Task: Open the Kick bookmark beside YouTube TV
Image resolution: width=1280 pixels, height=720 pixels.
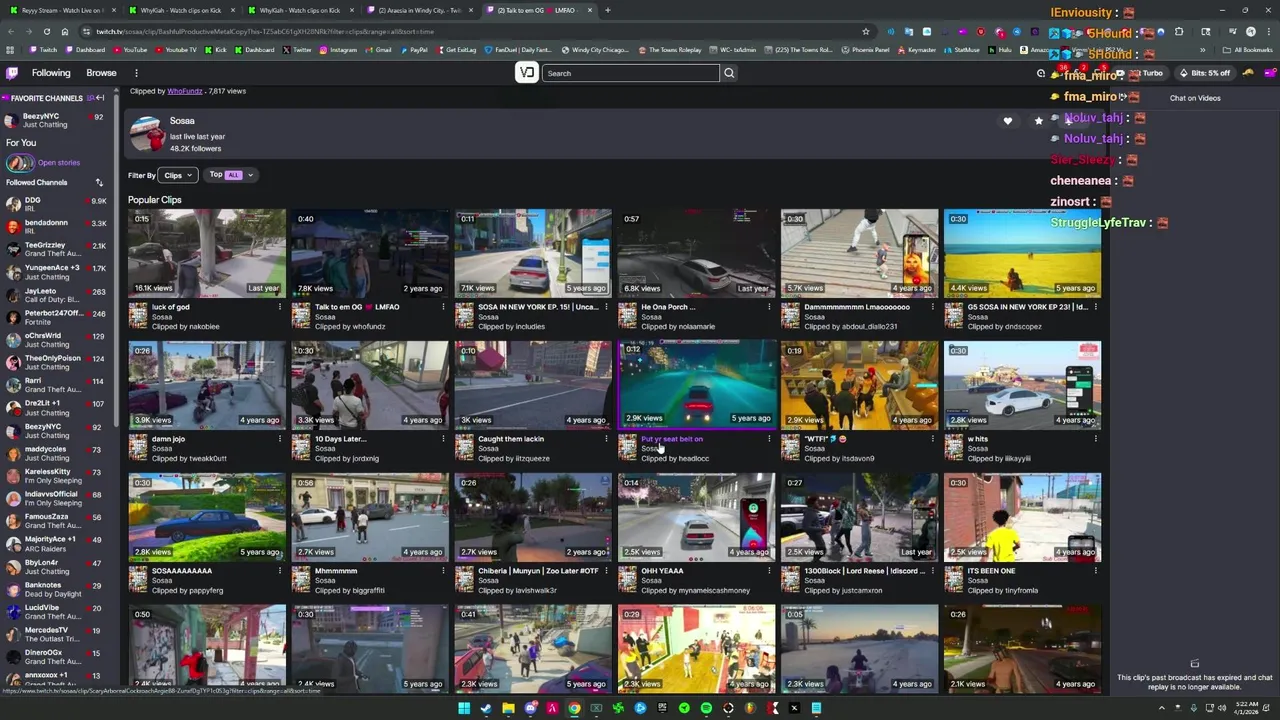Action: tap(215, 50)
